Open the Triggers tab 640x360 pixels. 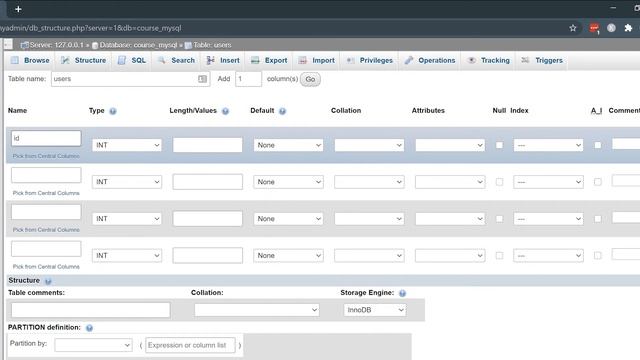[542, 60]
